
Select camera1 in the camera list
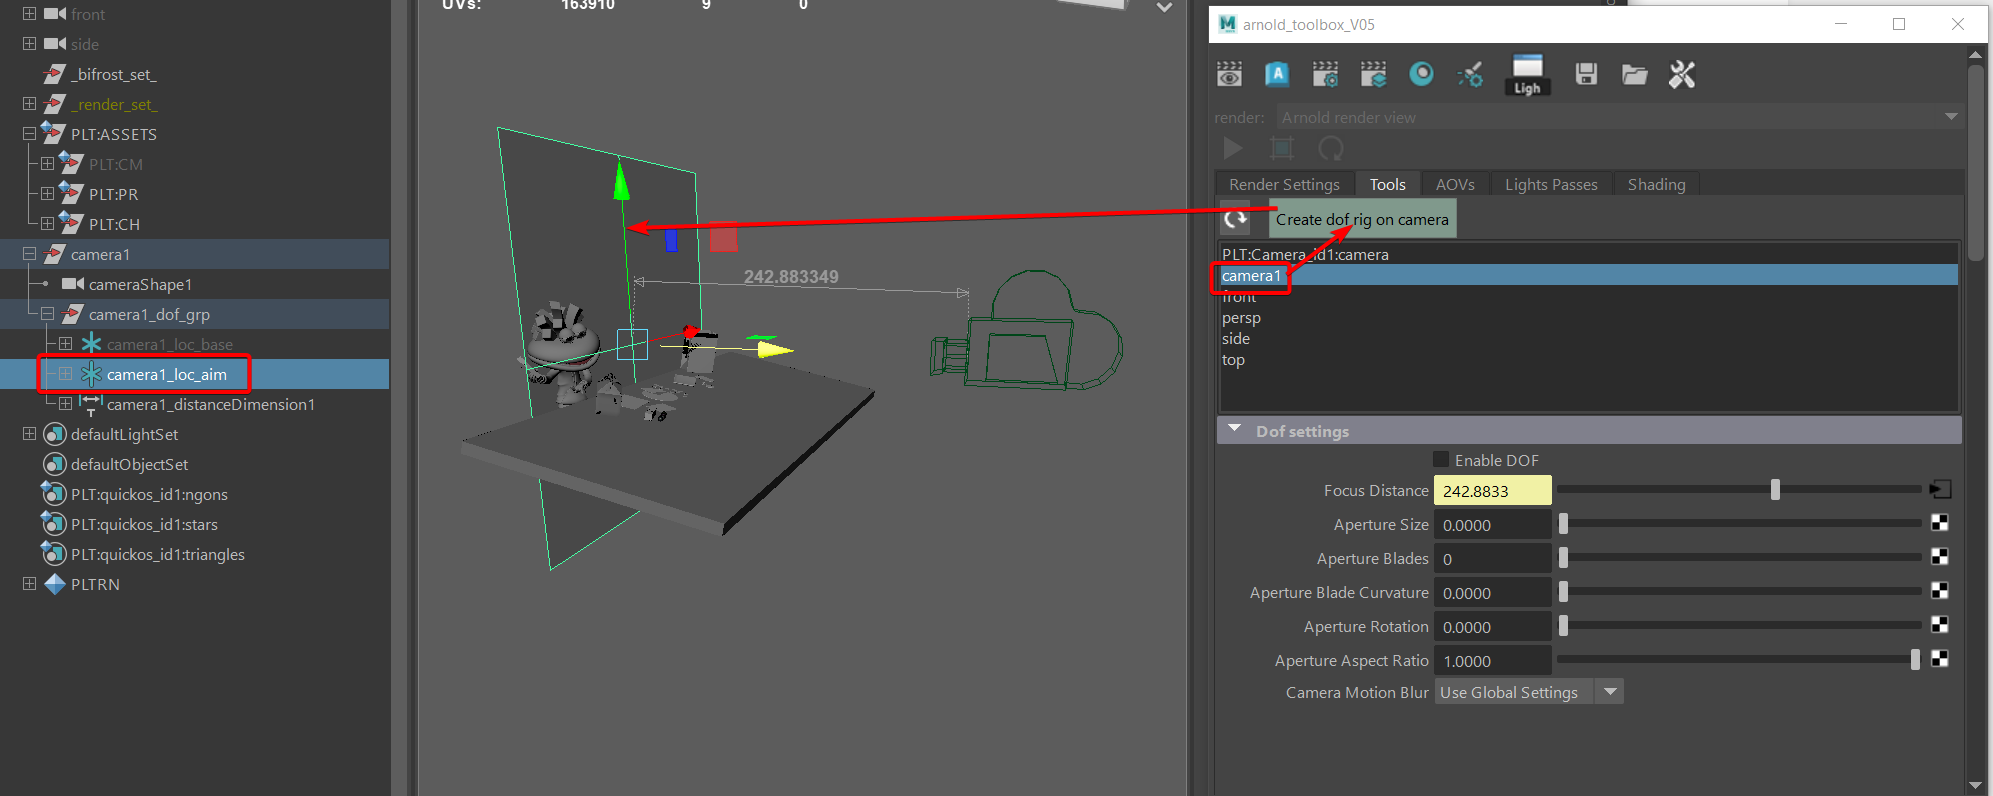pyautogui.click(x=1588, y=275)
